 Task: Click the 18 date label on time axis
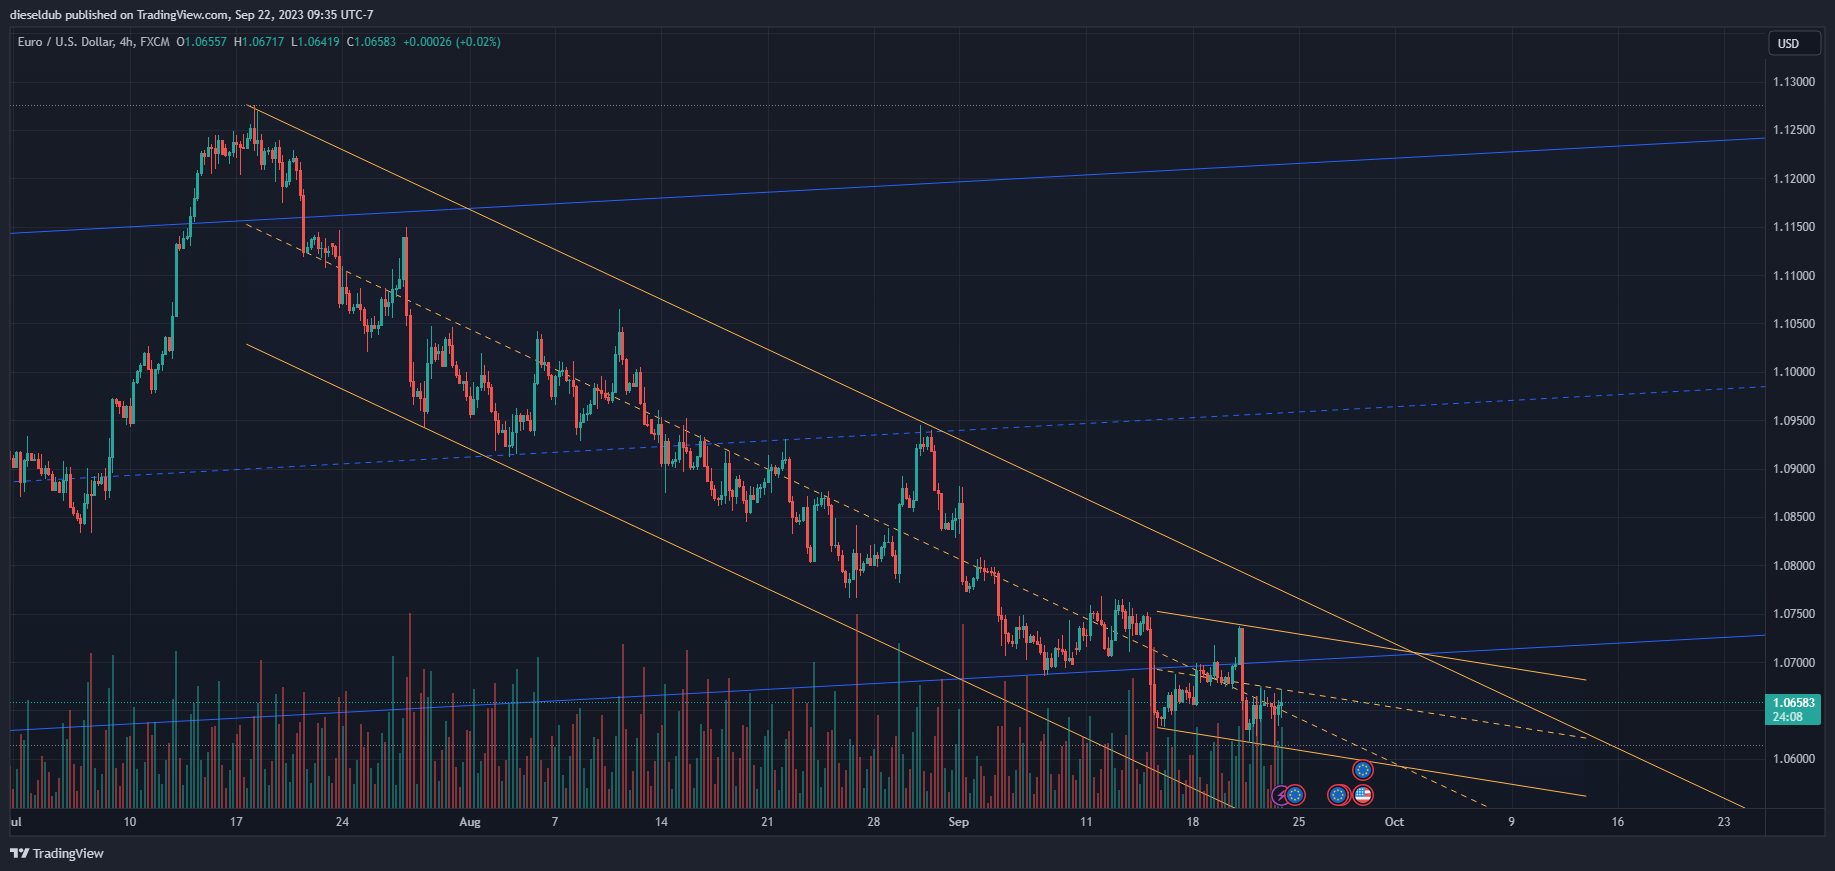coord(1192,822)
